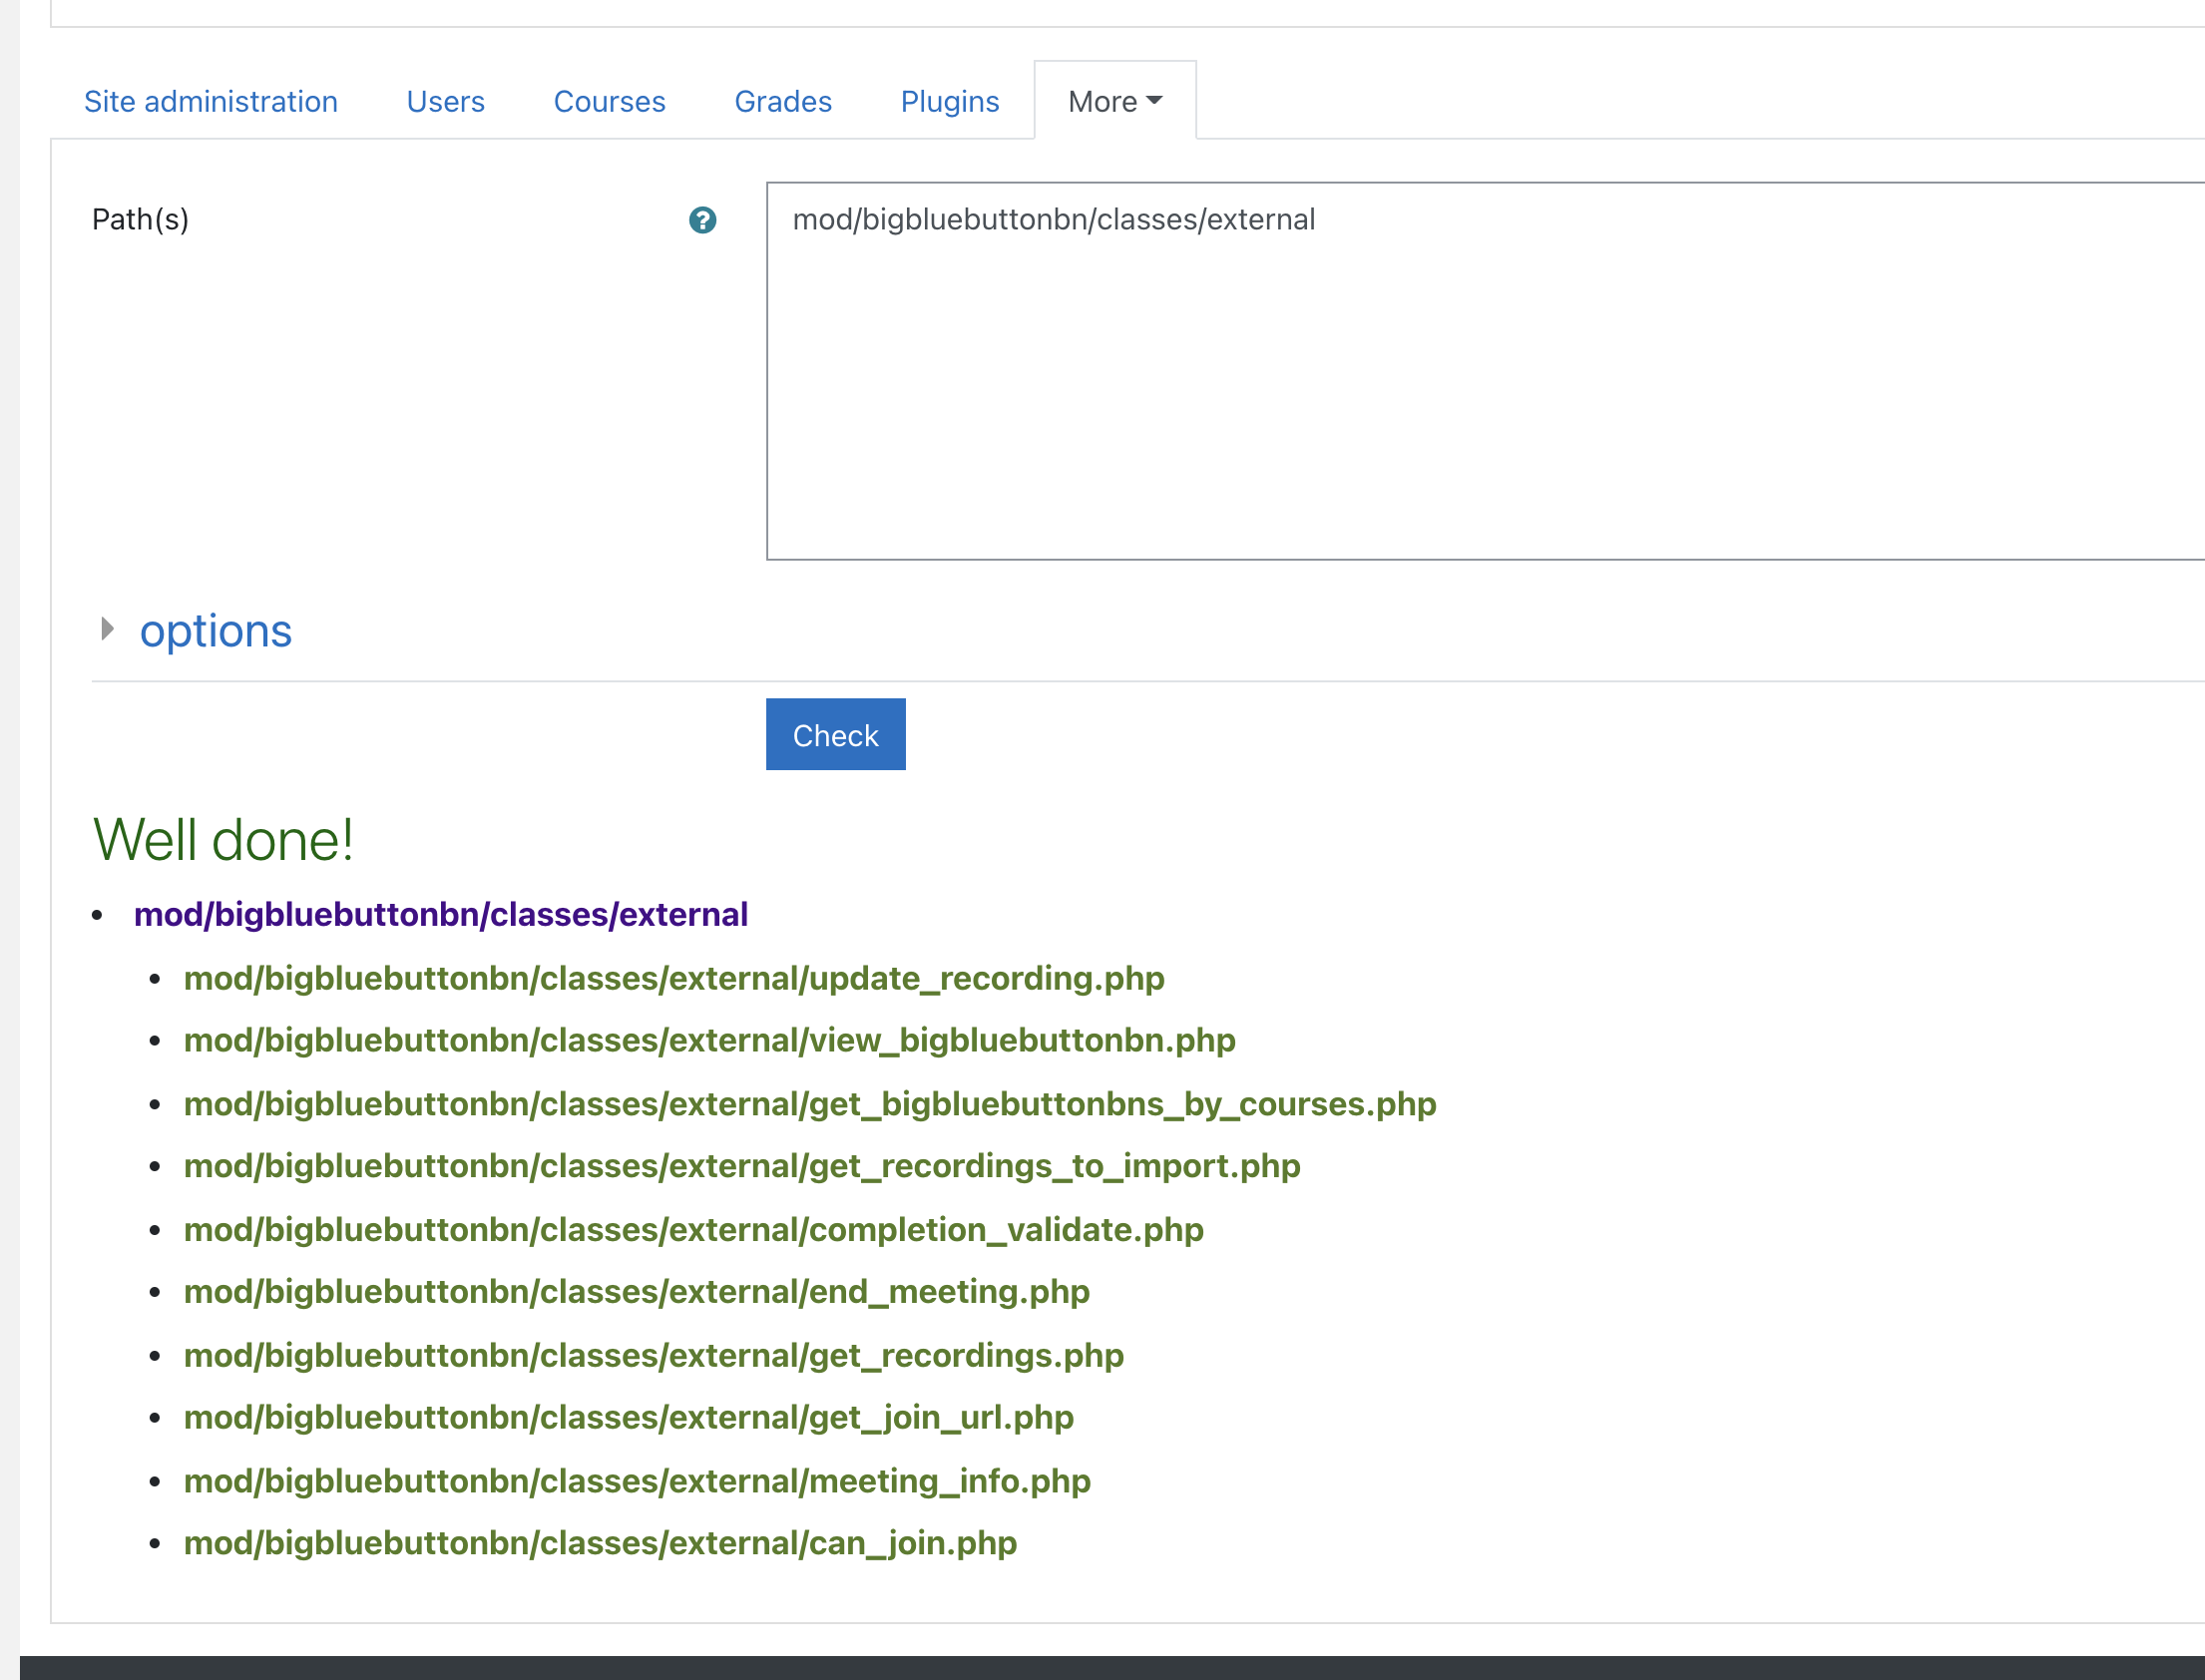Open the Site administration tab
Screen dimensions: 2205x1680
point(211,101)
